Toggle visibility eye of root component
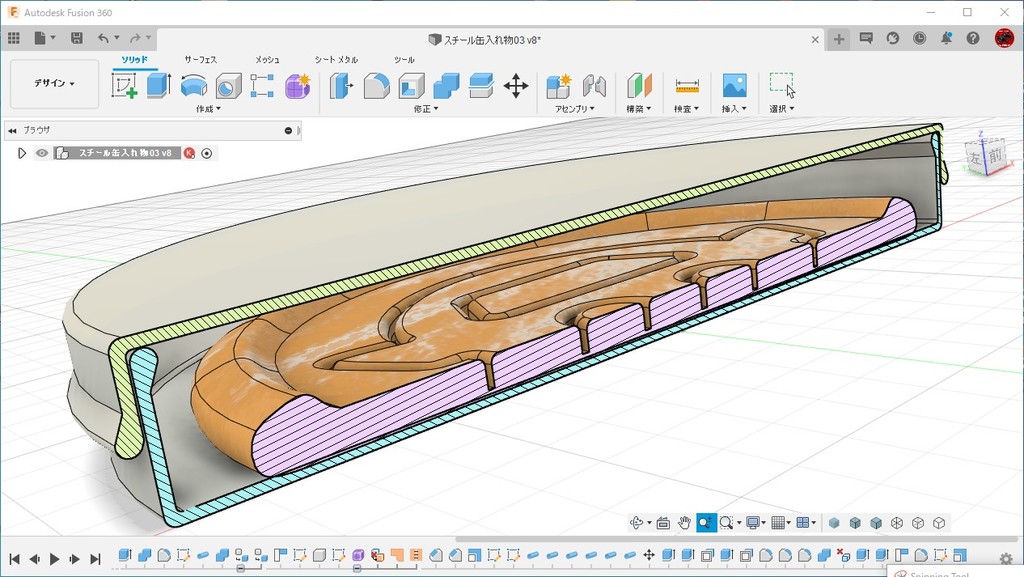1024x577 pixels. 42,153
